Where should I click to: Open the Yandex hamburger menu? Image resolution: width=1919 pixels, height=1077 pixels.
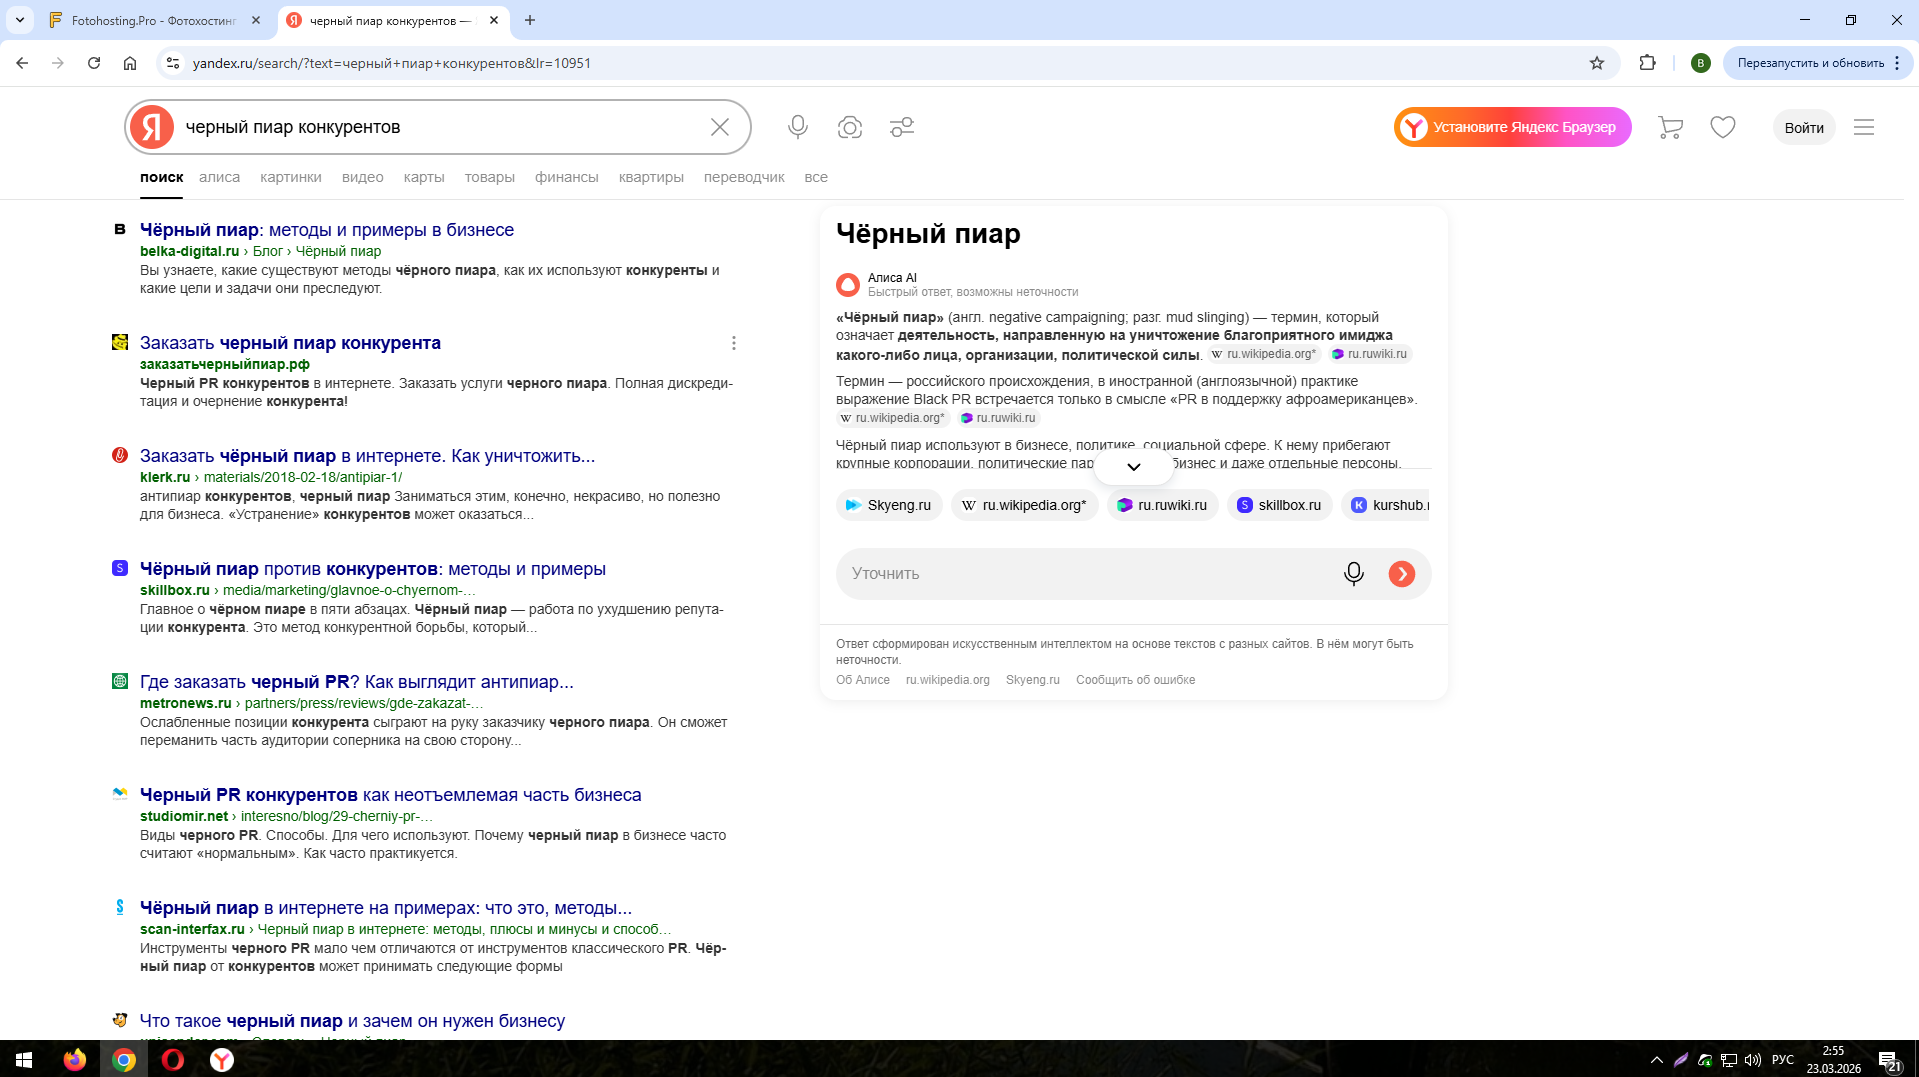tap(1863, 127)
